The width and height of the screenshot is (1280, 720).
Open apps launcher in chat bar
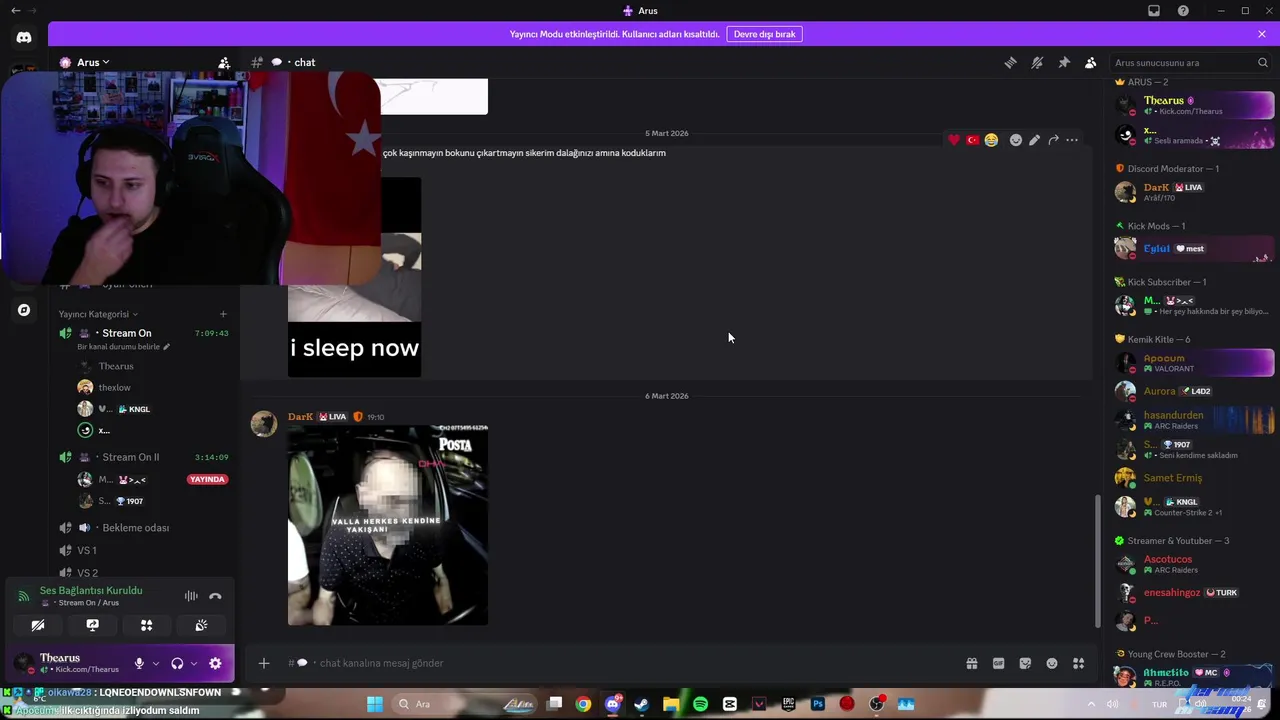1079,663
